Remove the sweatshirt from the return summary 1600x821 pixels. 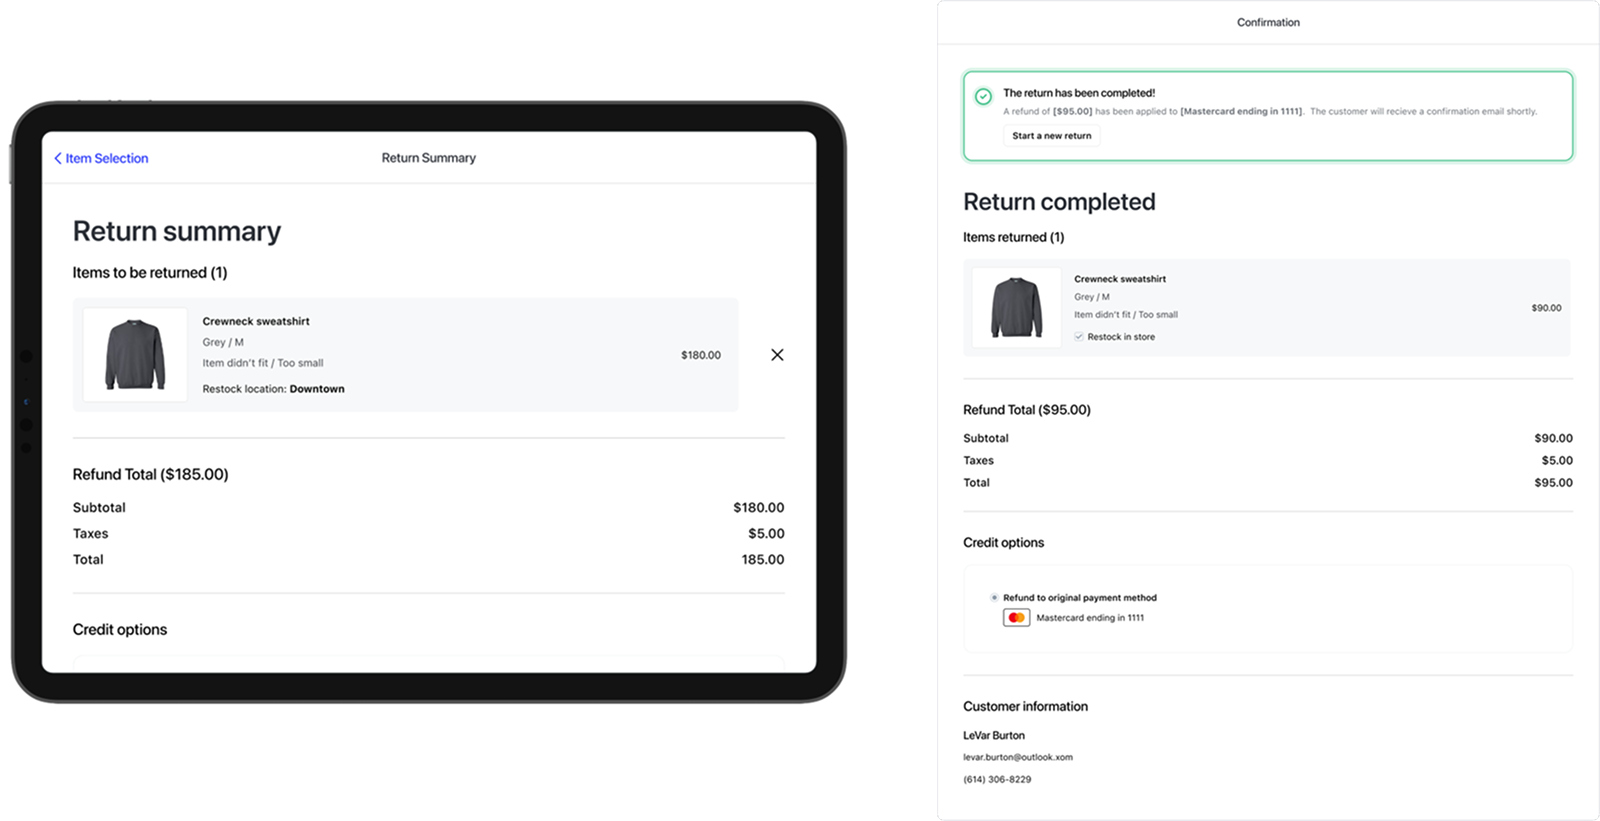(777, 355)
